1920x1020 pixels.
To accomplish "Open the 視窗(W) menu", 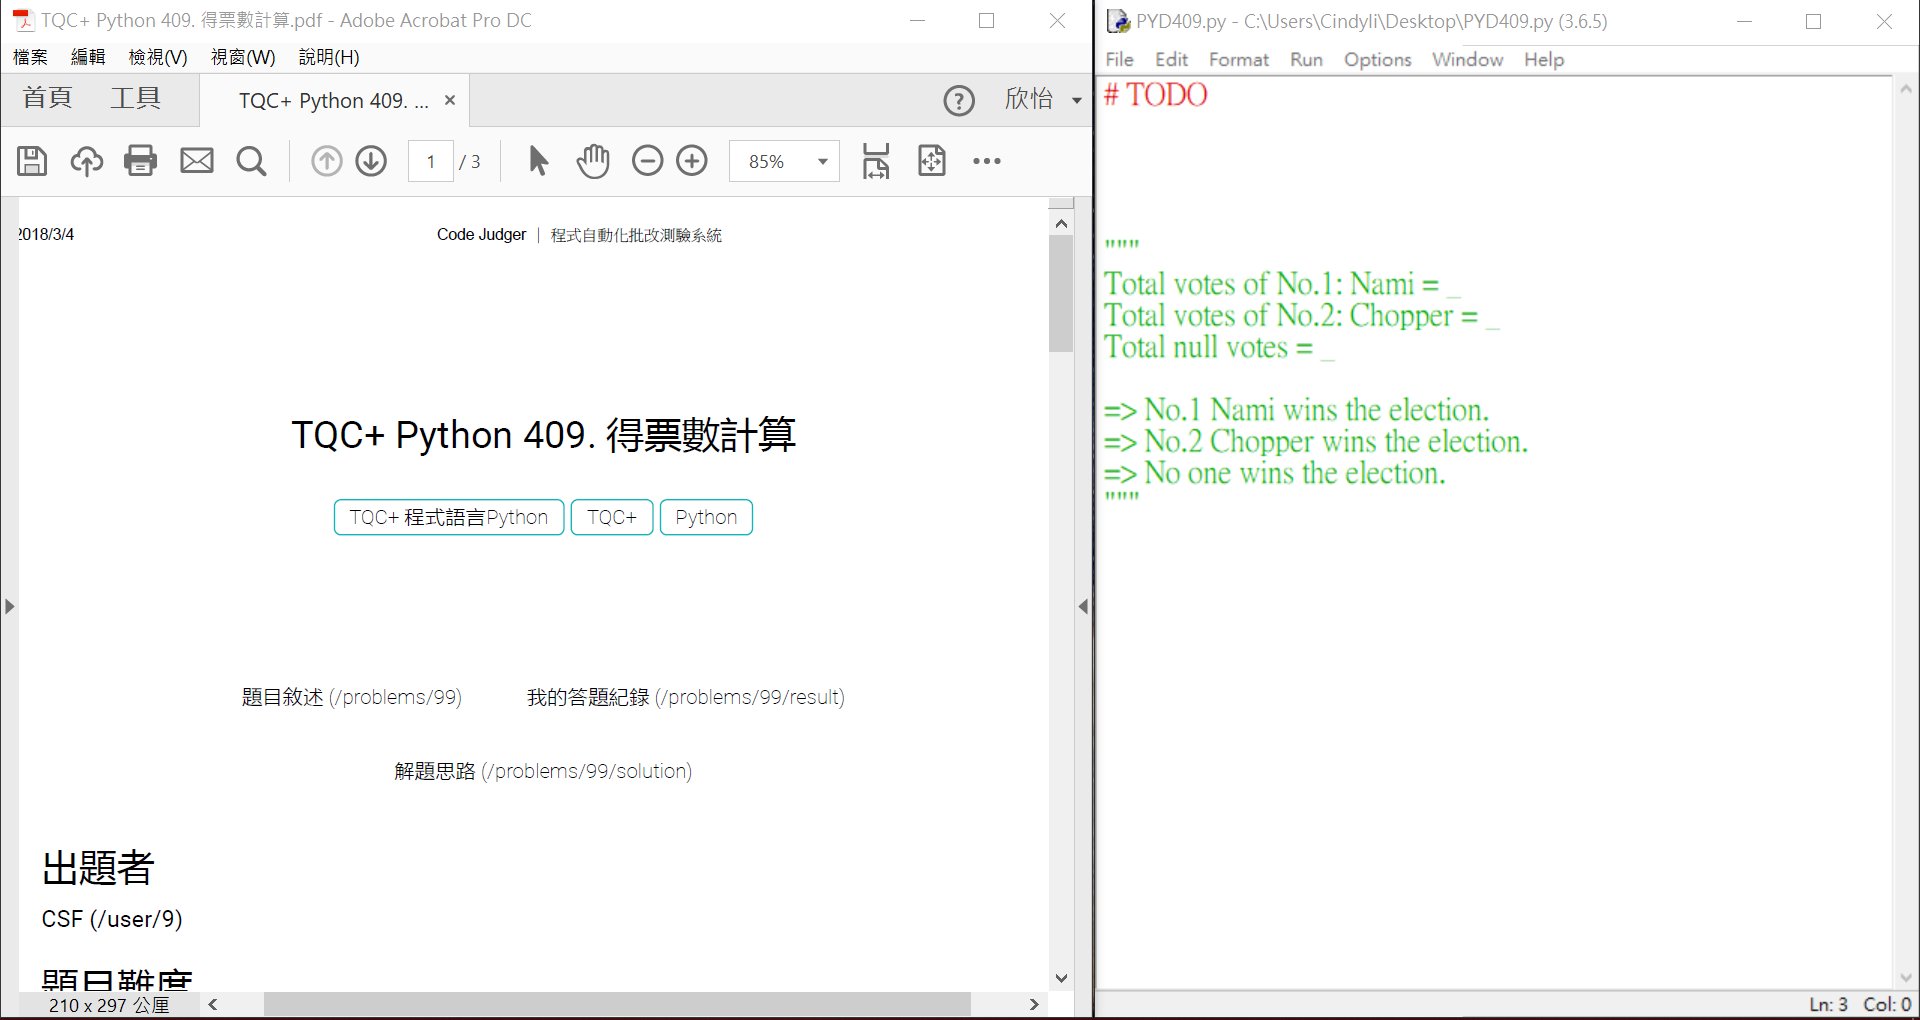I will [x=243, y=57].
